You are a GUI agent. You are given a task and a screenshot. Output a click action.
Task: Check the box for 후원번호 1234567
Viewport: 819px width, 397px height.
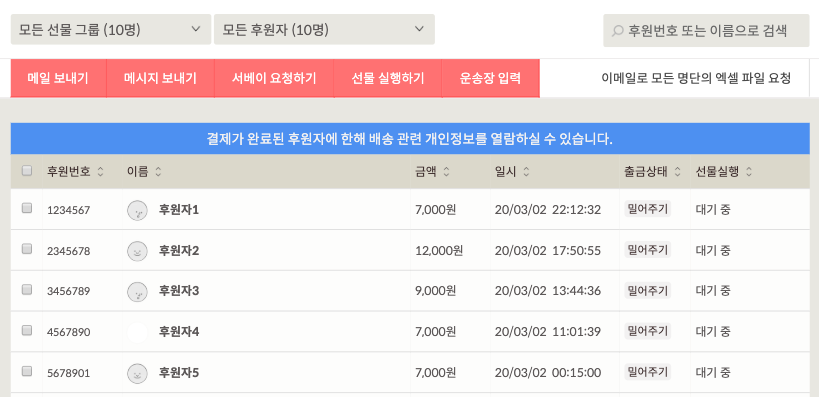[x=27, y=208]
